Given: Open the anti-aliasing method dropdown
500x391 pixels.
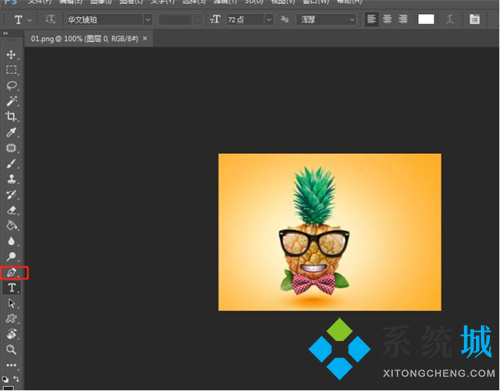Looking at the screenshot, I should [326, 20].
